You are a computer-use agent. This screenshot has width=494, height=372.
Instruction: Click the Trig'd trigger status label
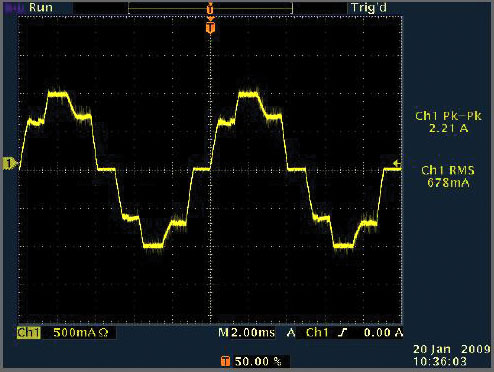coord(369,7)
